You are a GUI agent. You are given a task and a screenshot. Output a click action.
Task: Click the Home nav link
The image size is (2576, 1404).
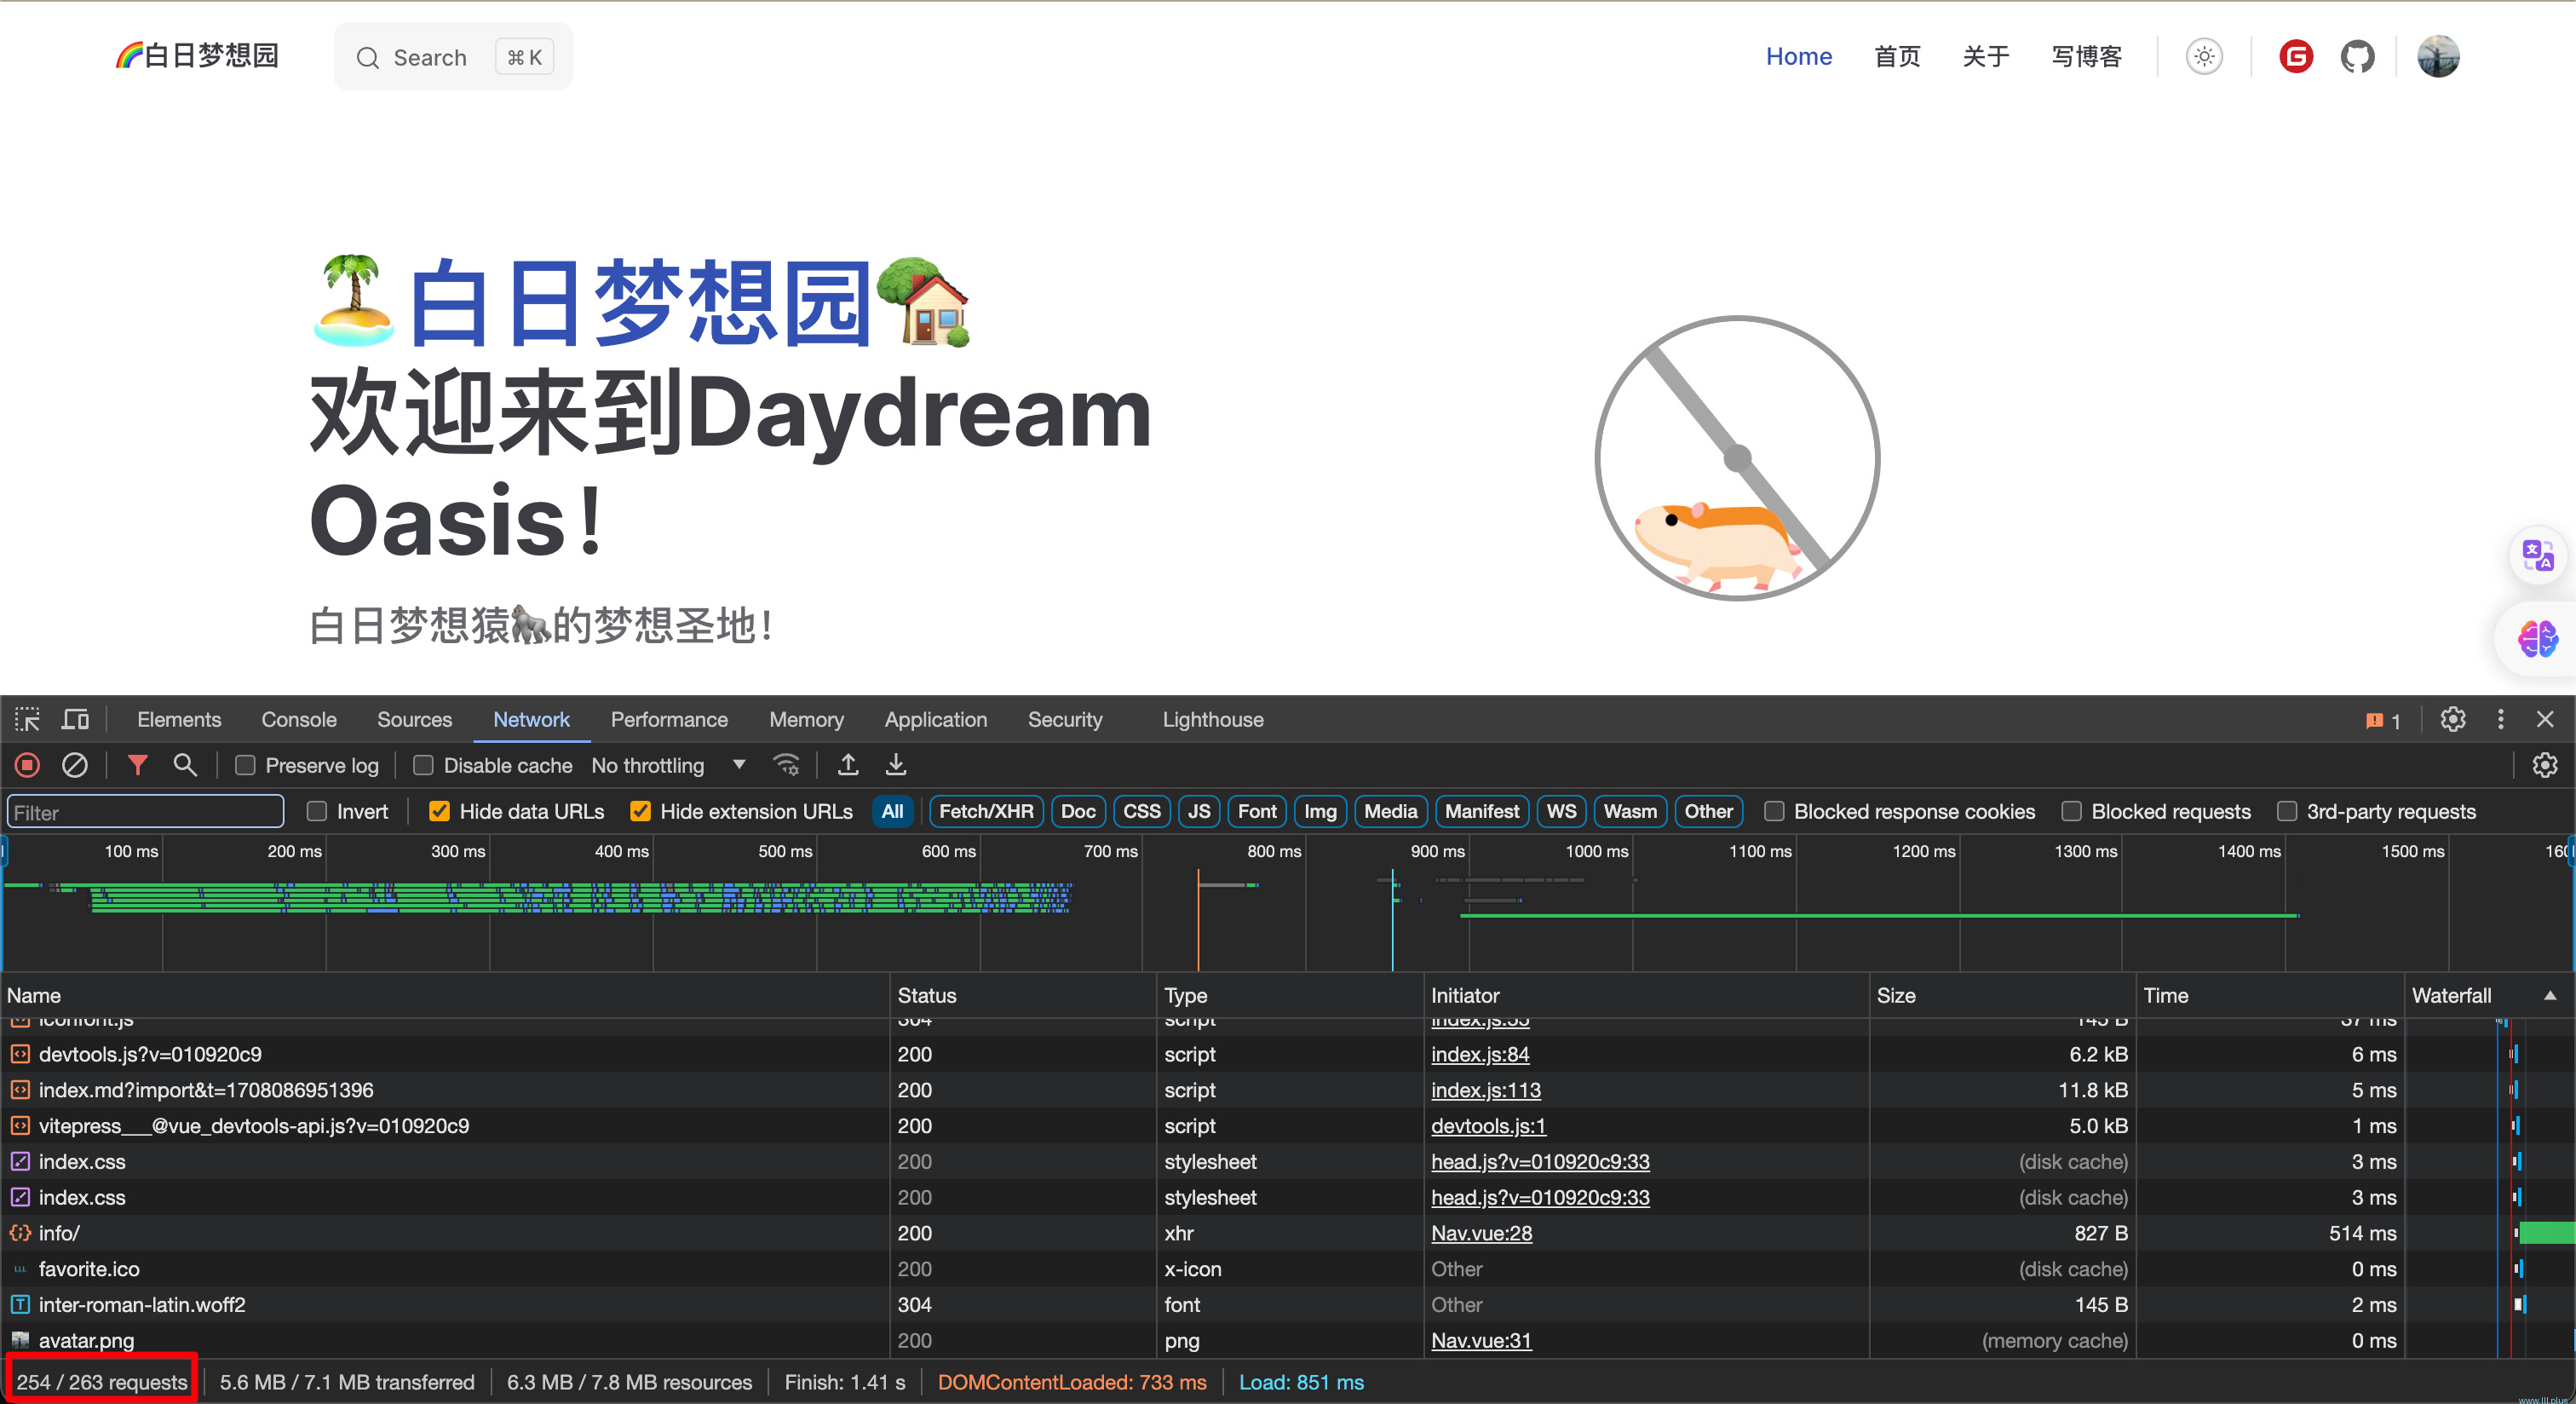tap(1798, 57)
